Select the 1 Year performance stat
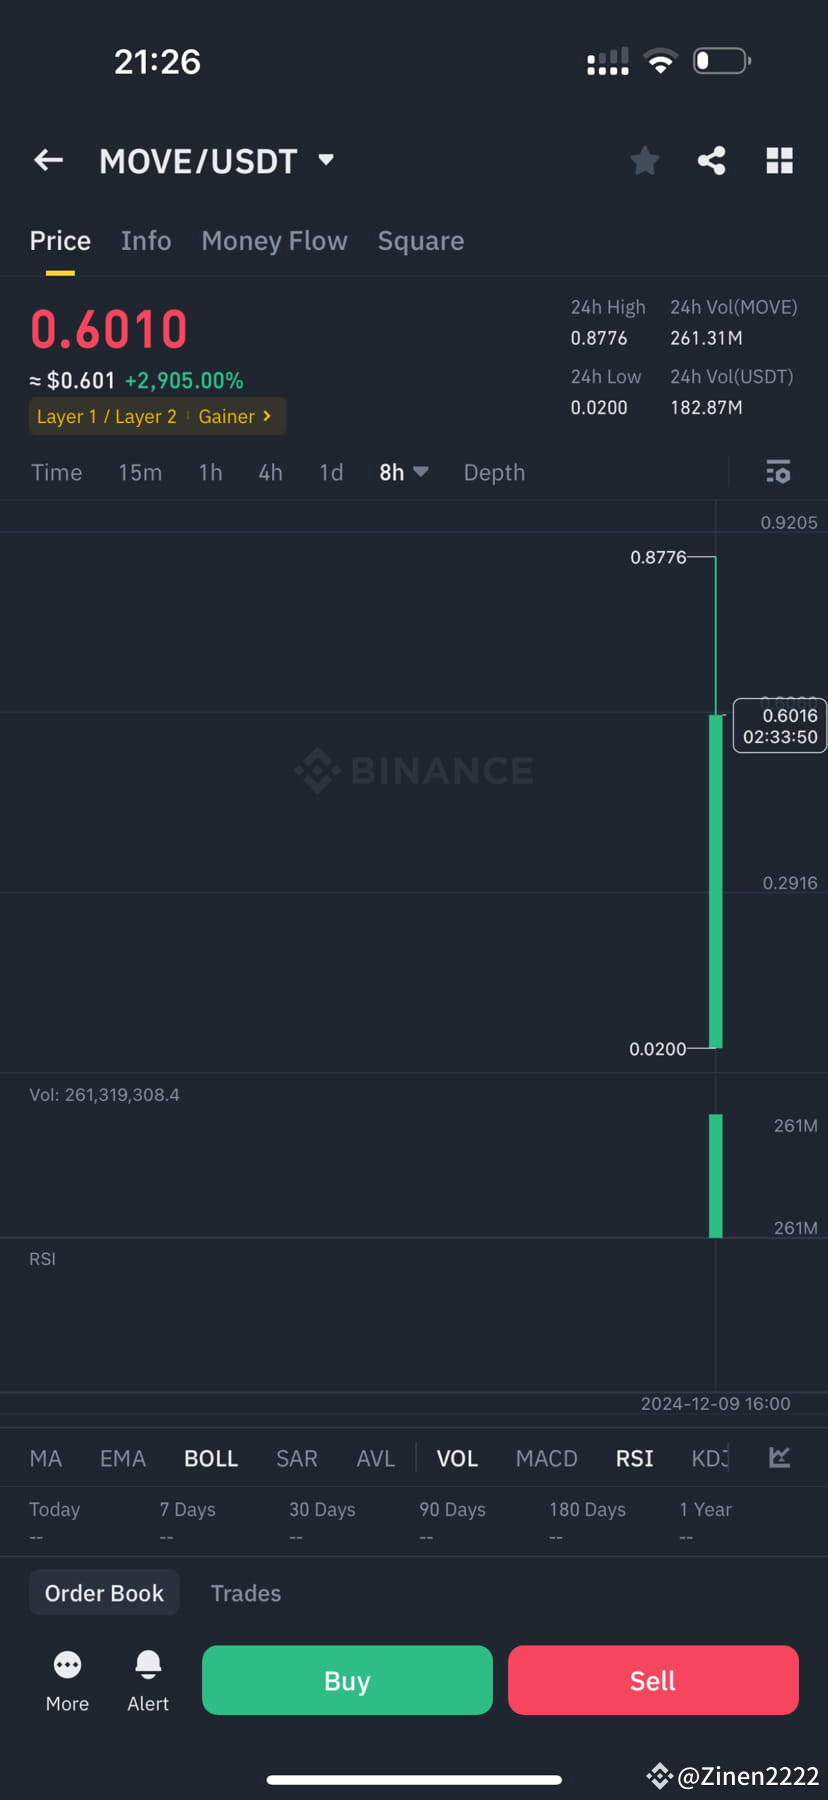Screen dimensions: 828x1800 pos(705,1509)
